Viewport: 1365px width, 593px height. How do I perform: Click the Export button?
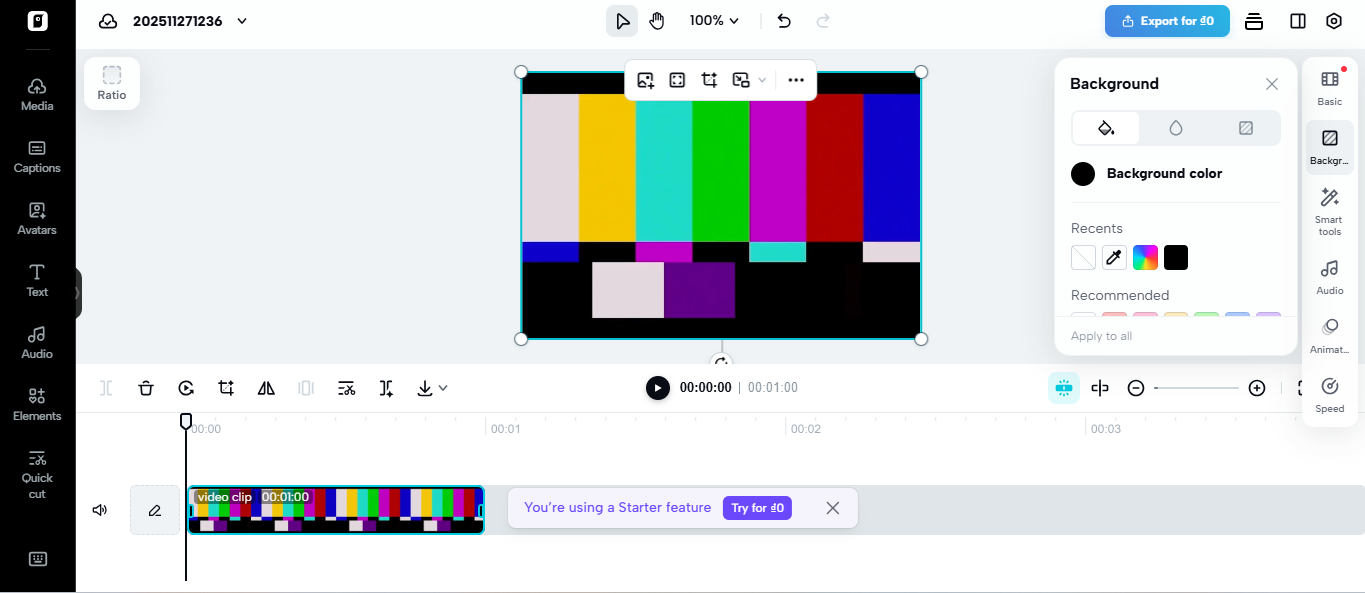[1167, 21]
